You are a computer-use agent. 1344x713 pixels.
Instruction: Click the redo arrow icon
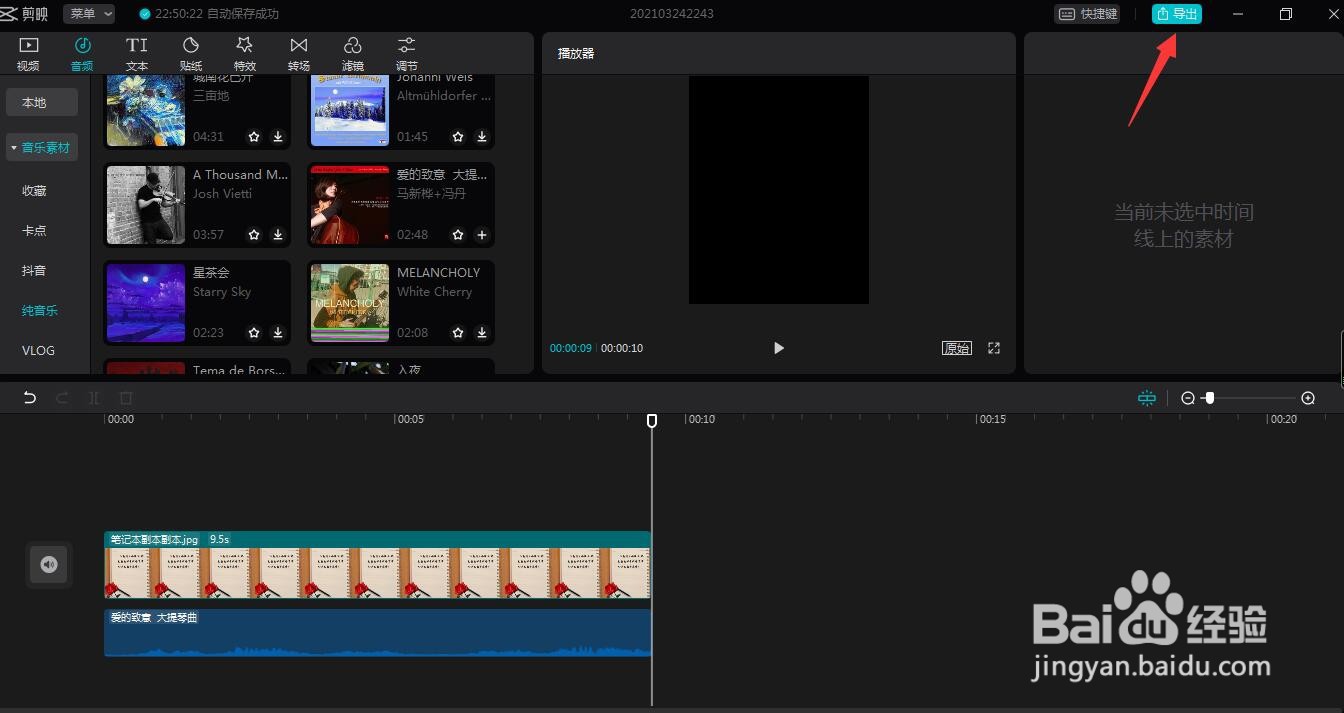[x=62, y=398]
